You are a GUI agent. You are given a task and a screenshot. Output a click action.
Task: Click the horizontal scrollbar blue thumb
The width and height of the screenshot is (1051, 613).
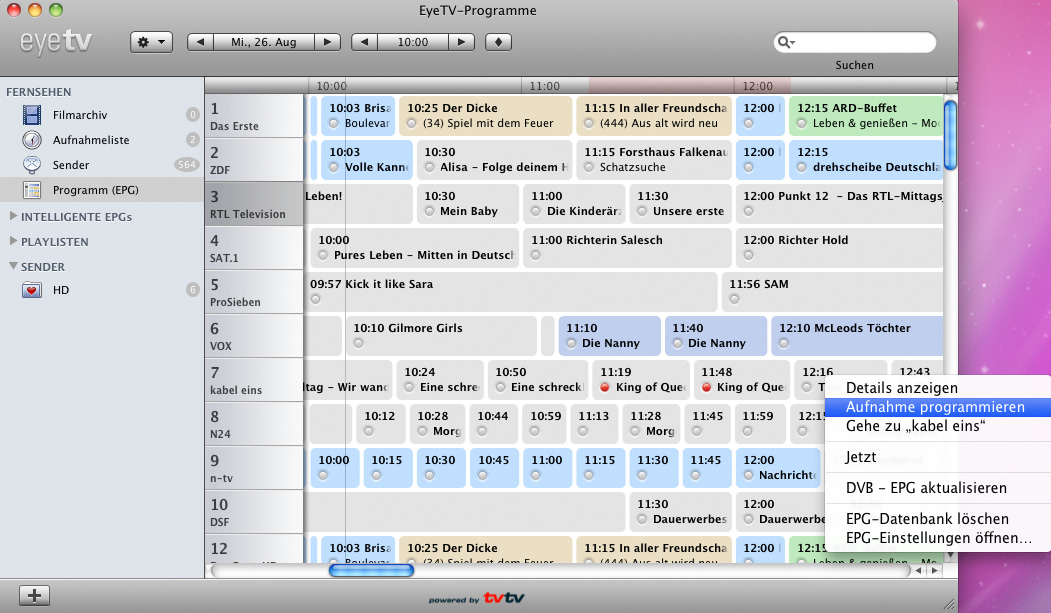coord(371,571)
